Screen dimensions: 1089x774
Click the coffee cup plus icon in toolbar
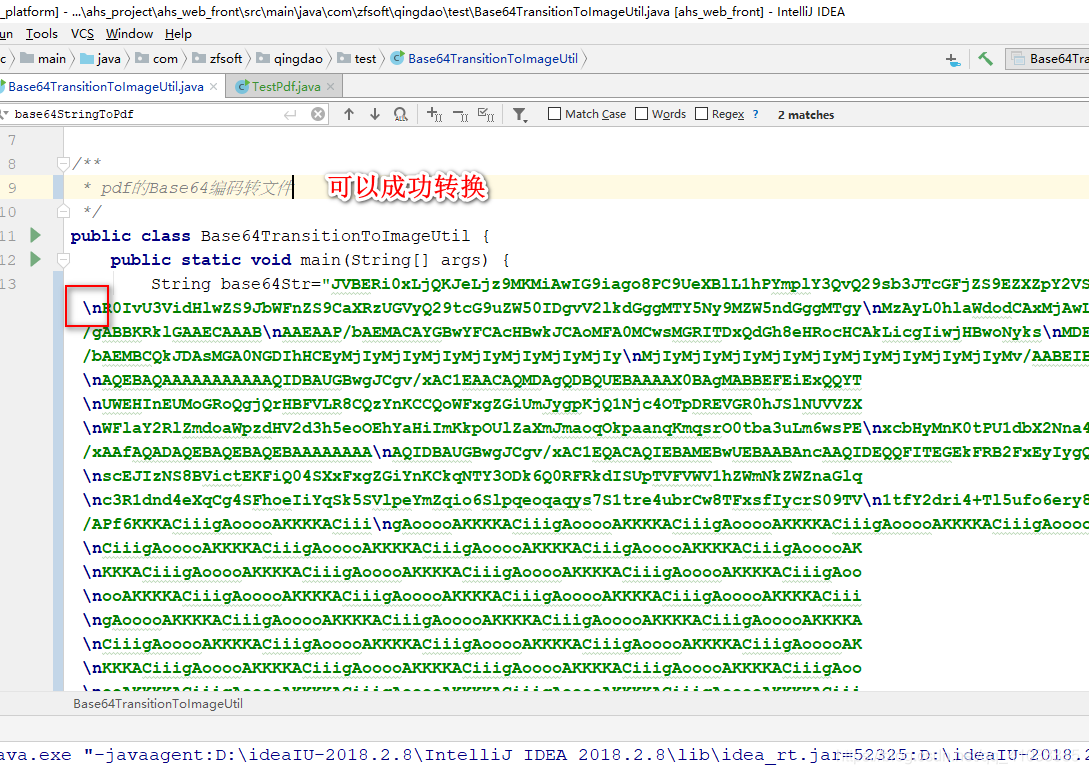coord(953,60)
